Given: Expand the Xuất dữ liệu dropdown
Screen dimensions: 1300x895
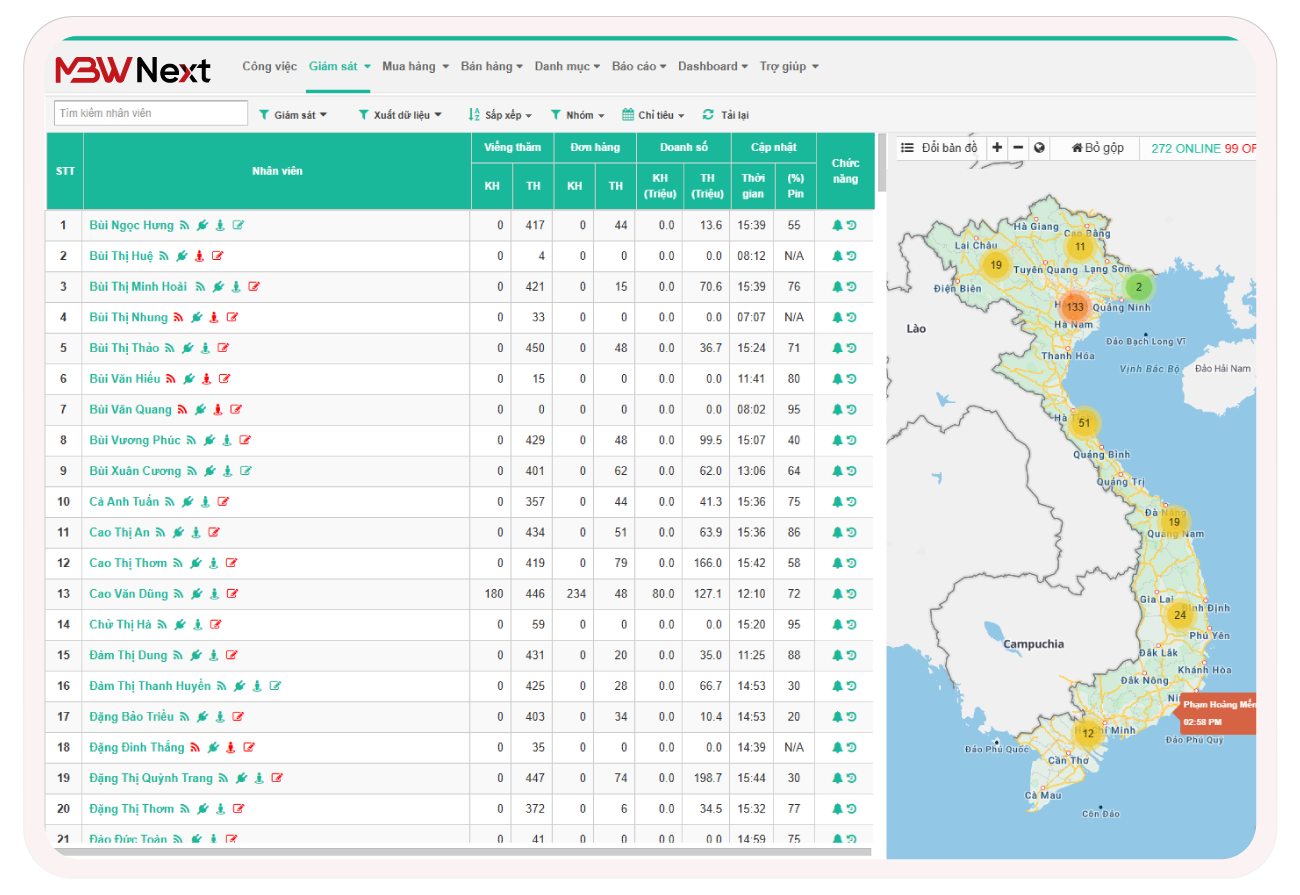Looking at the screenshot, I should pyautogui.click(x=400, y=115).
